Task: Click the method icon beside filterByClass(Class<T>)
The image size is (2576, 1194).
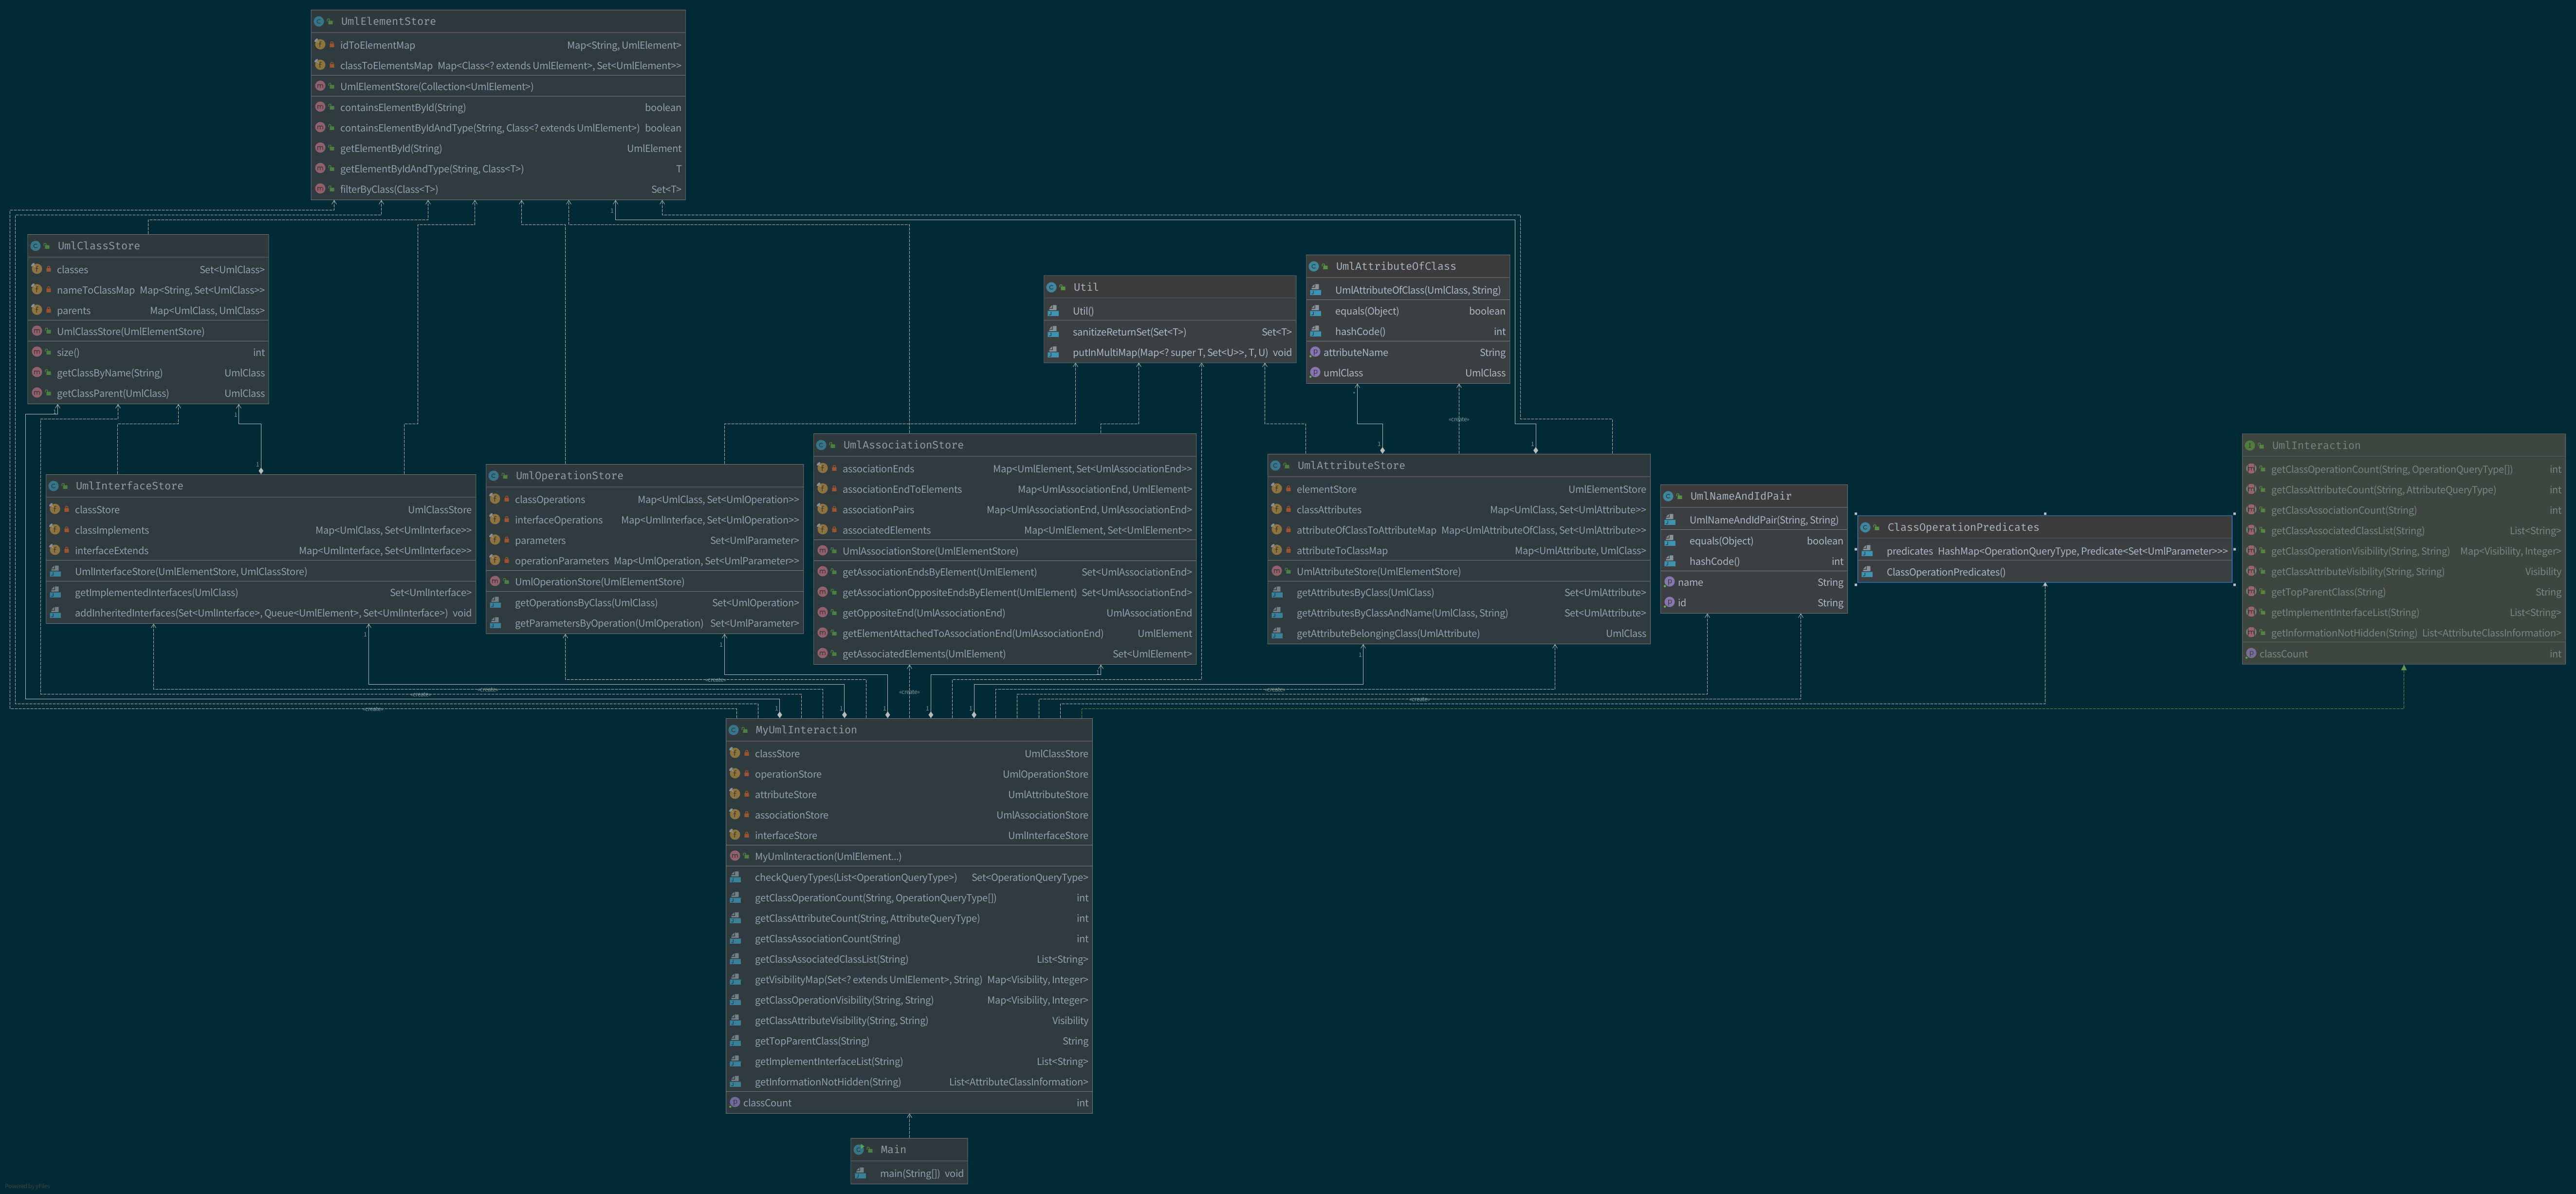Action: coord(320,189)
